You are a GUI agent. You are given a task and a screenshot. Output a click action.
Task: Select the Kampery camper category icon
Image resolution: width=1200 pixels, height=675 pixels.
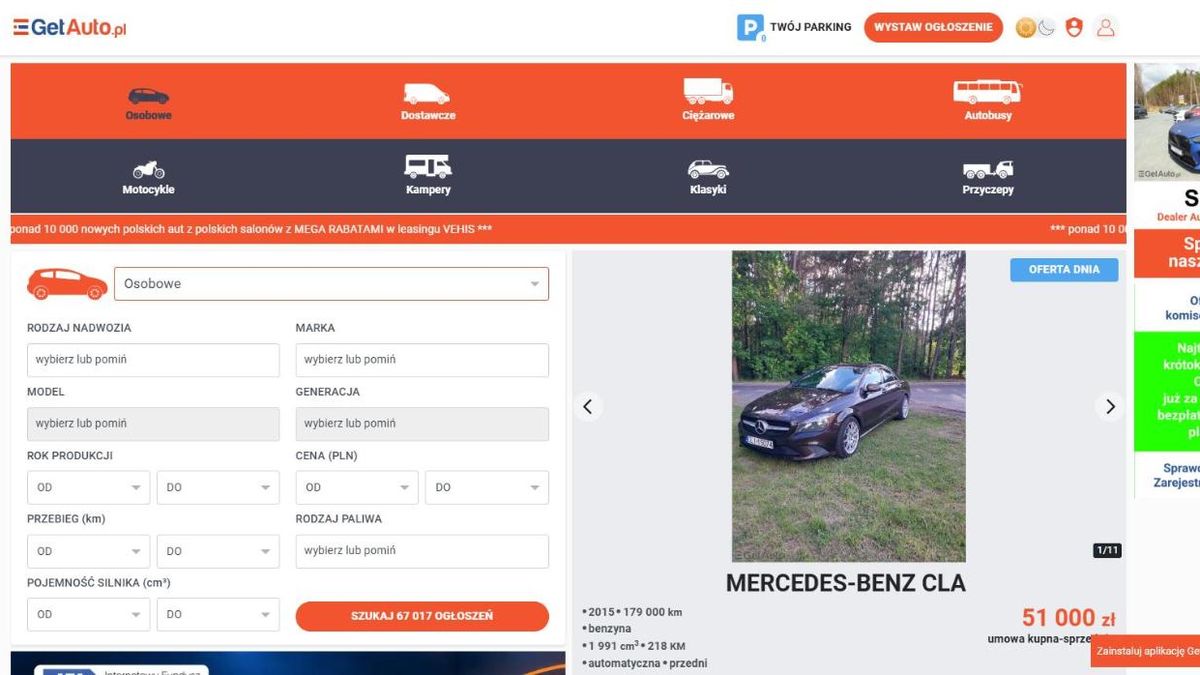pos(427,167)
